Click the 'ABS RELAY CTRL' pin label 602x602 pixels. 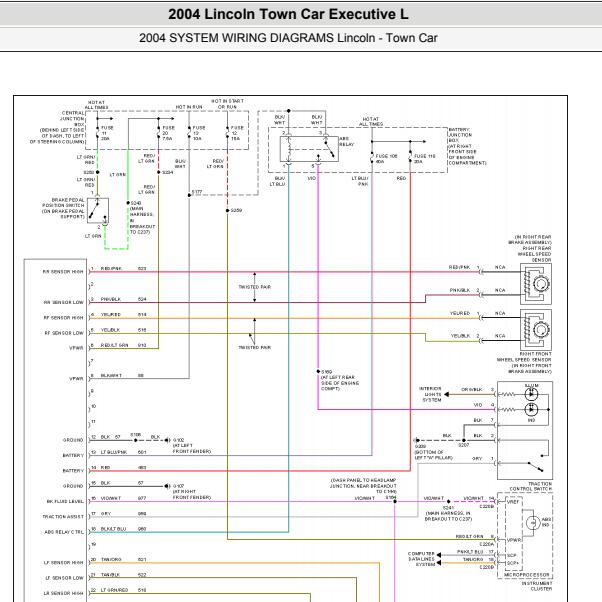tap(64, 532)
